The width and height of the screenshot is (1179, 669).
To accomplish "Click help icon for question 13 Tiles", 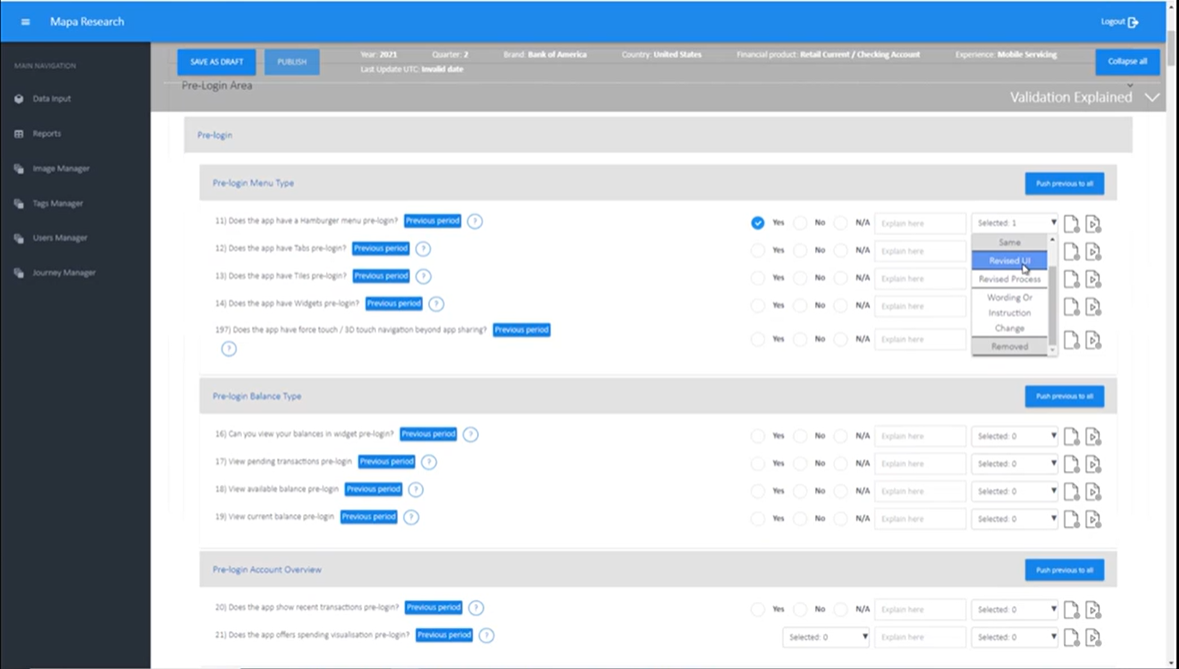I will pyautogui.click(x=423, y=276).
